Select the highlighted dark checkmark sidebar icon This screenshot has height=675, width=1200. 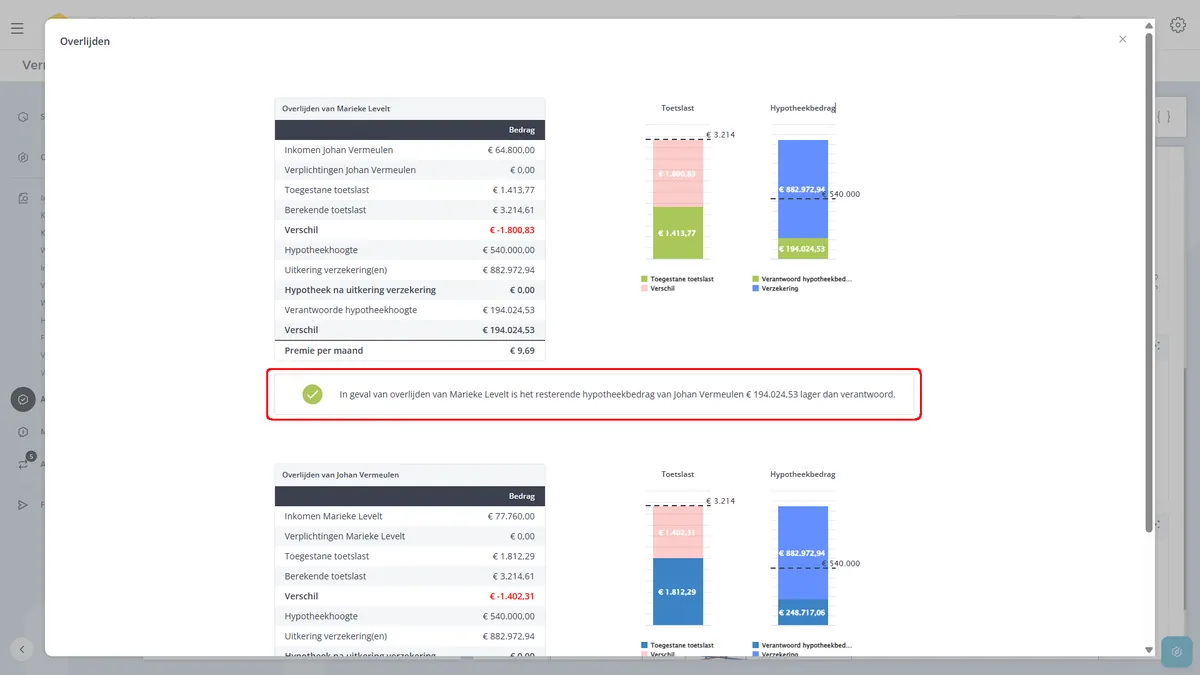click(x=23, y=399)
